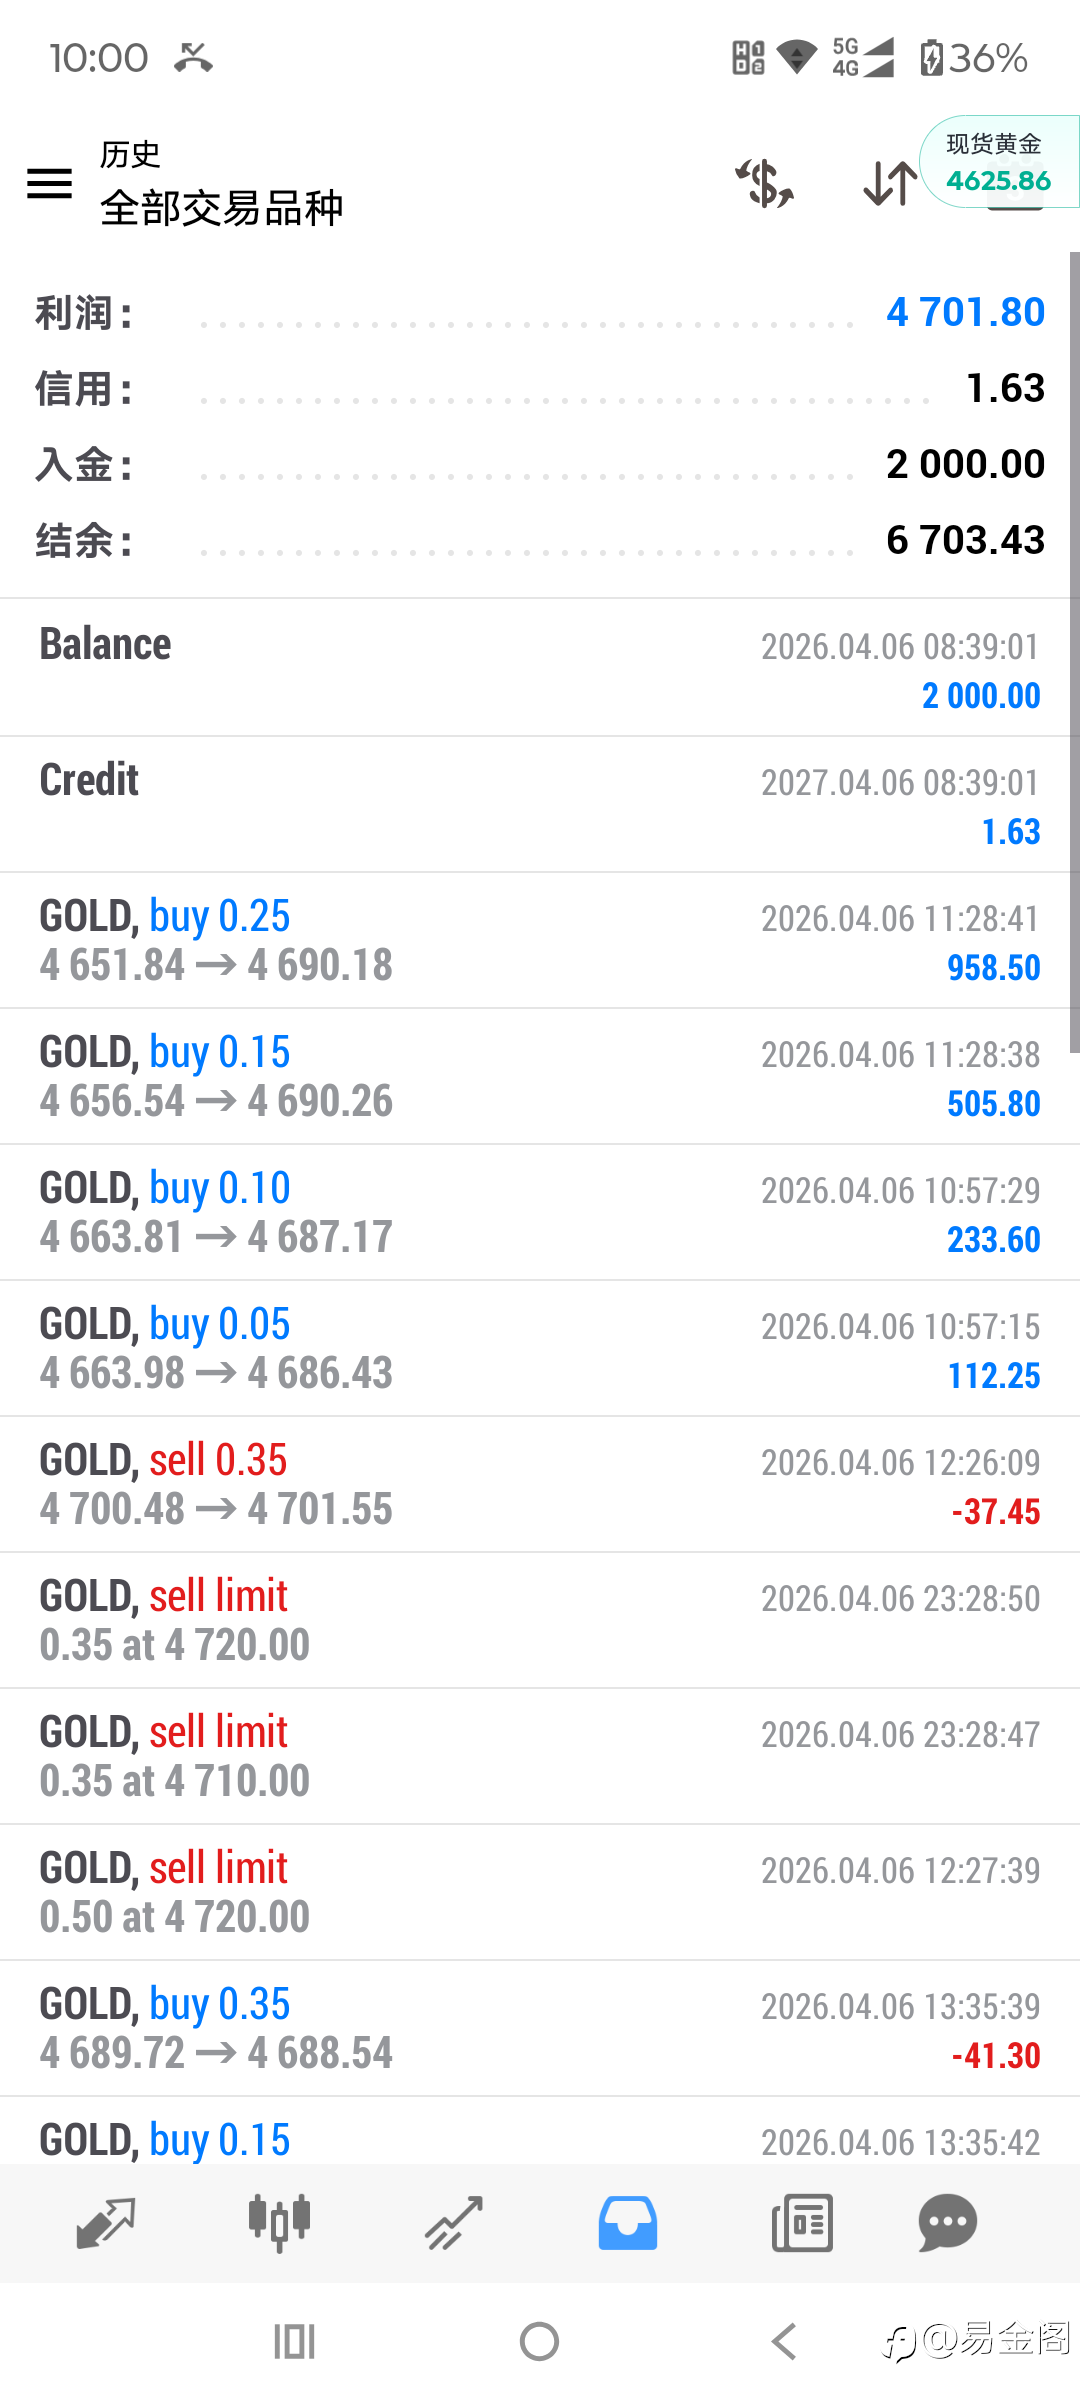Tap the currency dollar filter icon
1080x2400 pixels.
(765, 184)
